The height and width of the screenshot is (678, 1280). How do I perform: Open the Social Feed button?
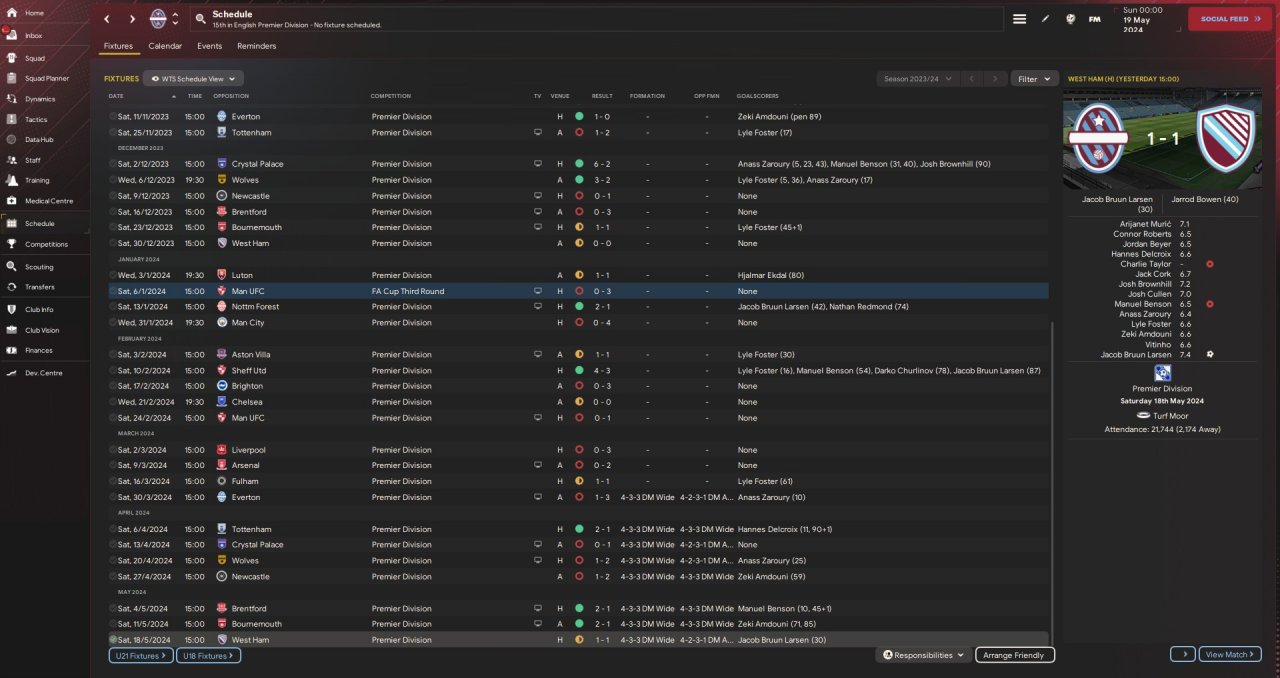[1230, 19]
